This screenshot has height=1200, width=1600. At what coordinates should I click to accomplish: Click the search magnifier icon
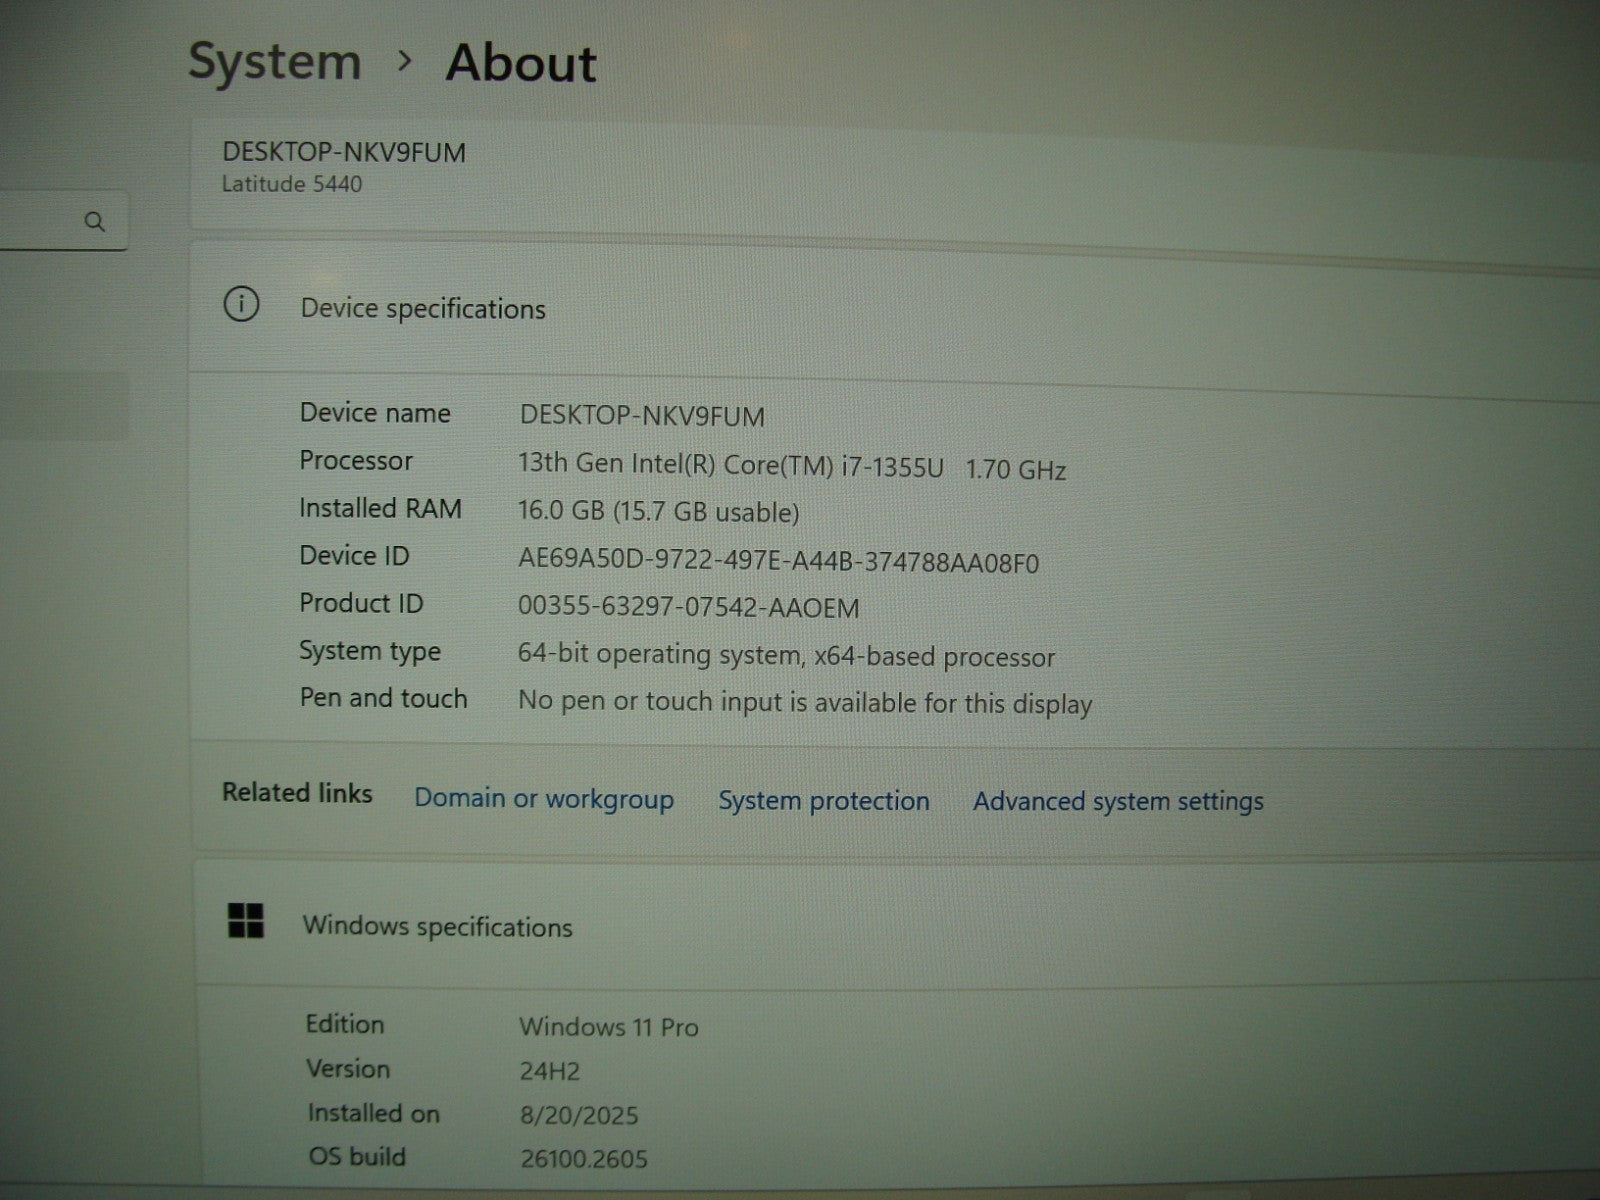point(95,222)
